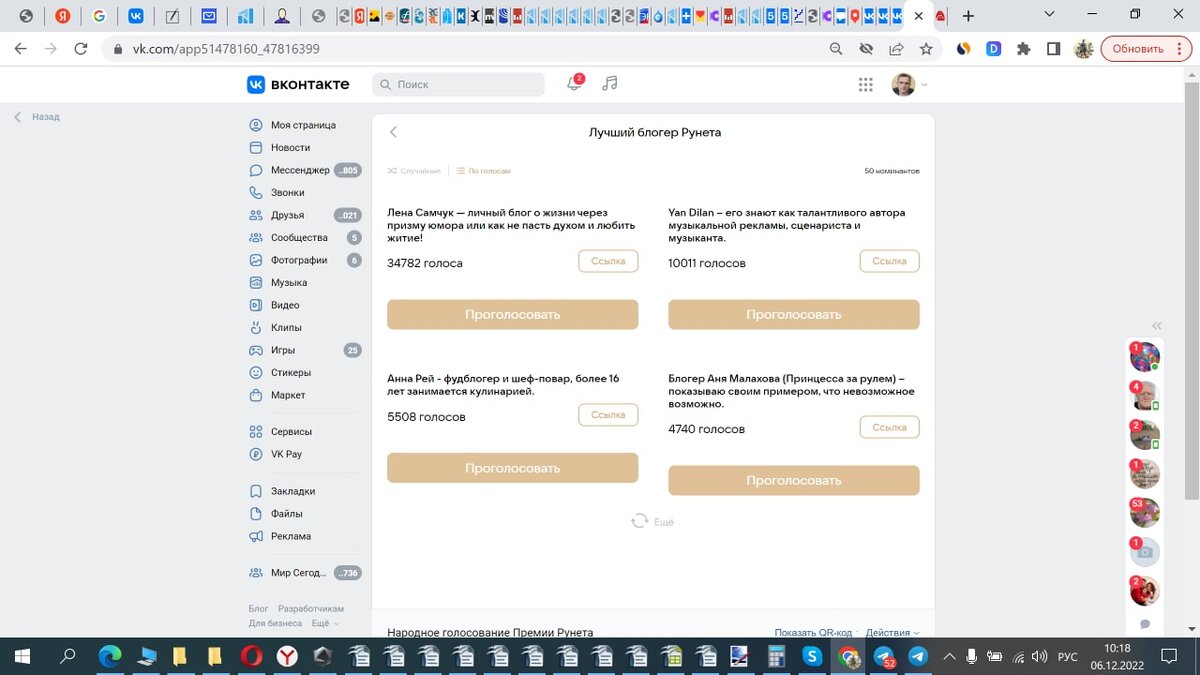1200x675 pixels.
Task: Click the browser share icon
Action: (x=896, y=48)
